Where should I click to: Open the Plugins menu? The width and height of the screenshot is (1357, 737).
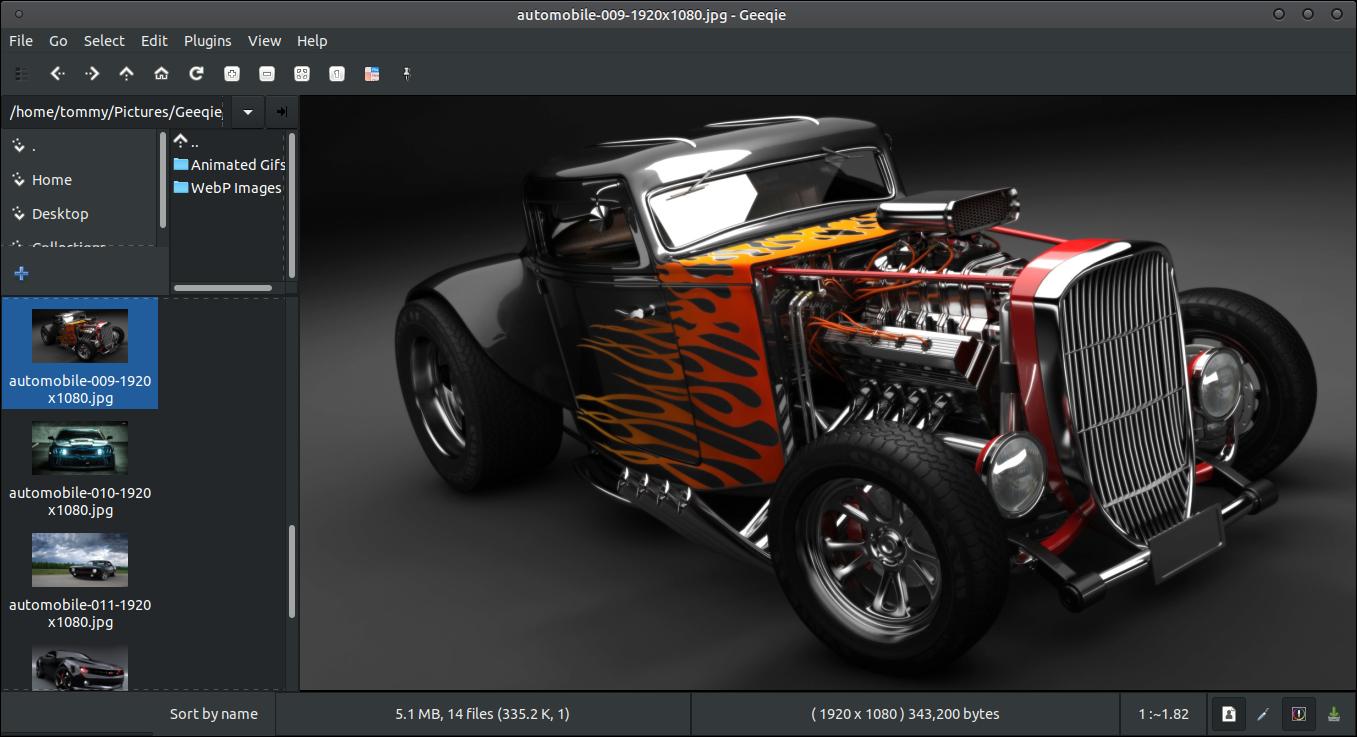[x=208, y=41]
